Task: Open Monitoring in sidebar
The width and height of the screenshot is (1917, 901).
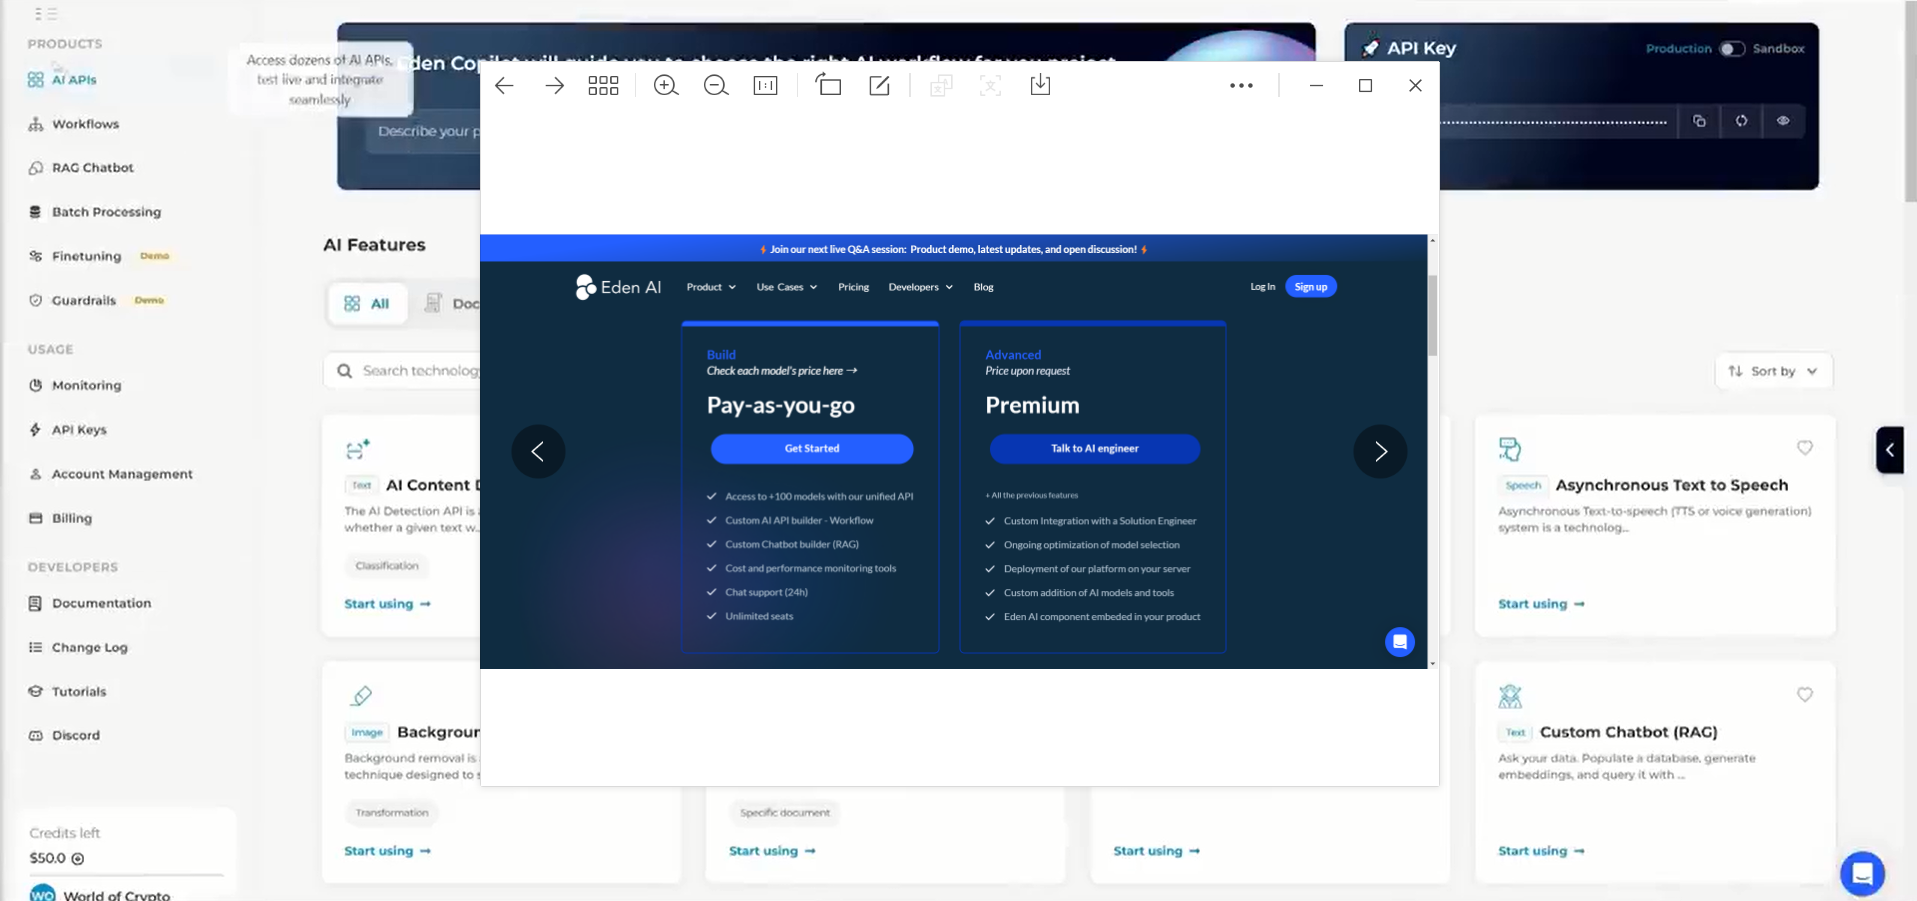Action: [x=75, y=385]
